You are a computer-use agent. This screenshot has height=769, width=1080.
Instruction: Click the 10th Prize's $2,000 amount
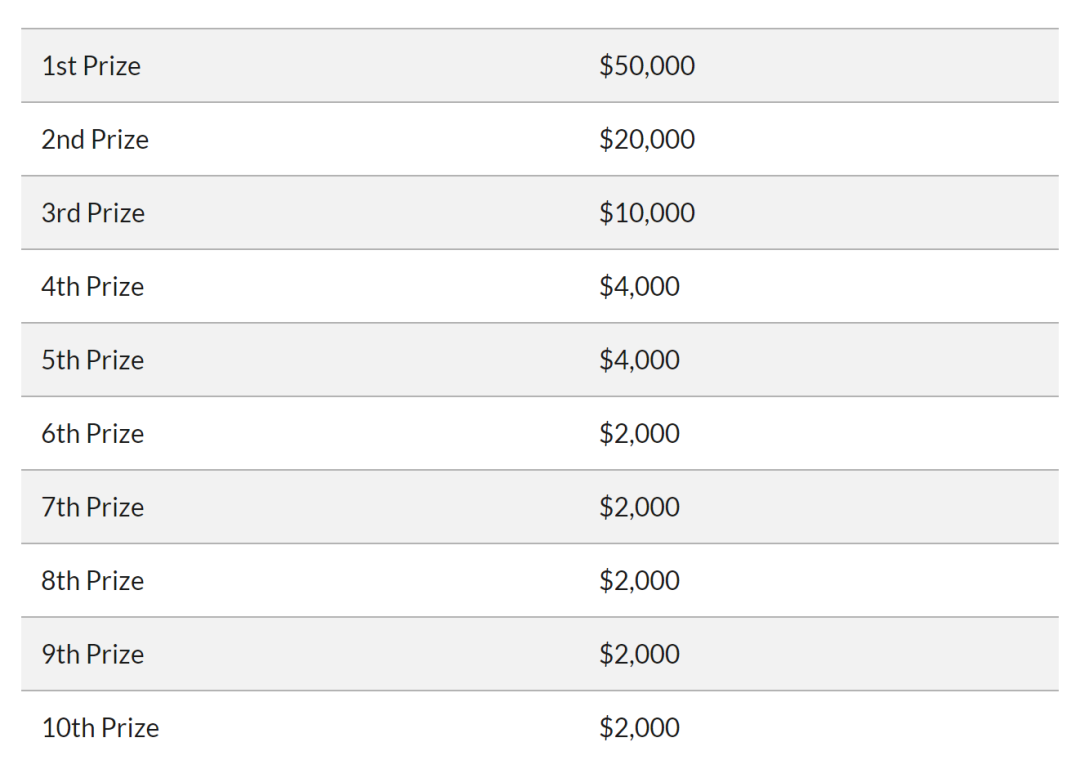click(639, 728)
